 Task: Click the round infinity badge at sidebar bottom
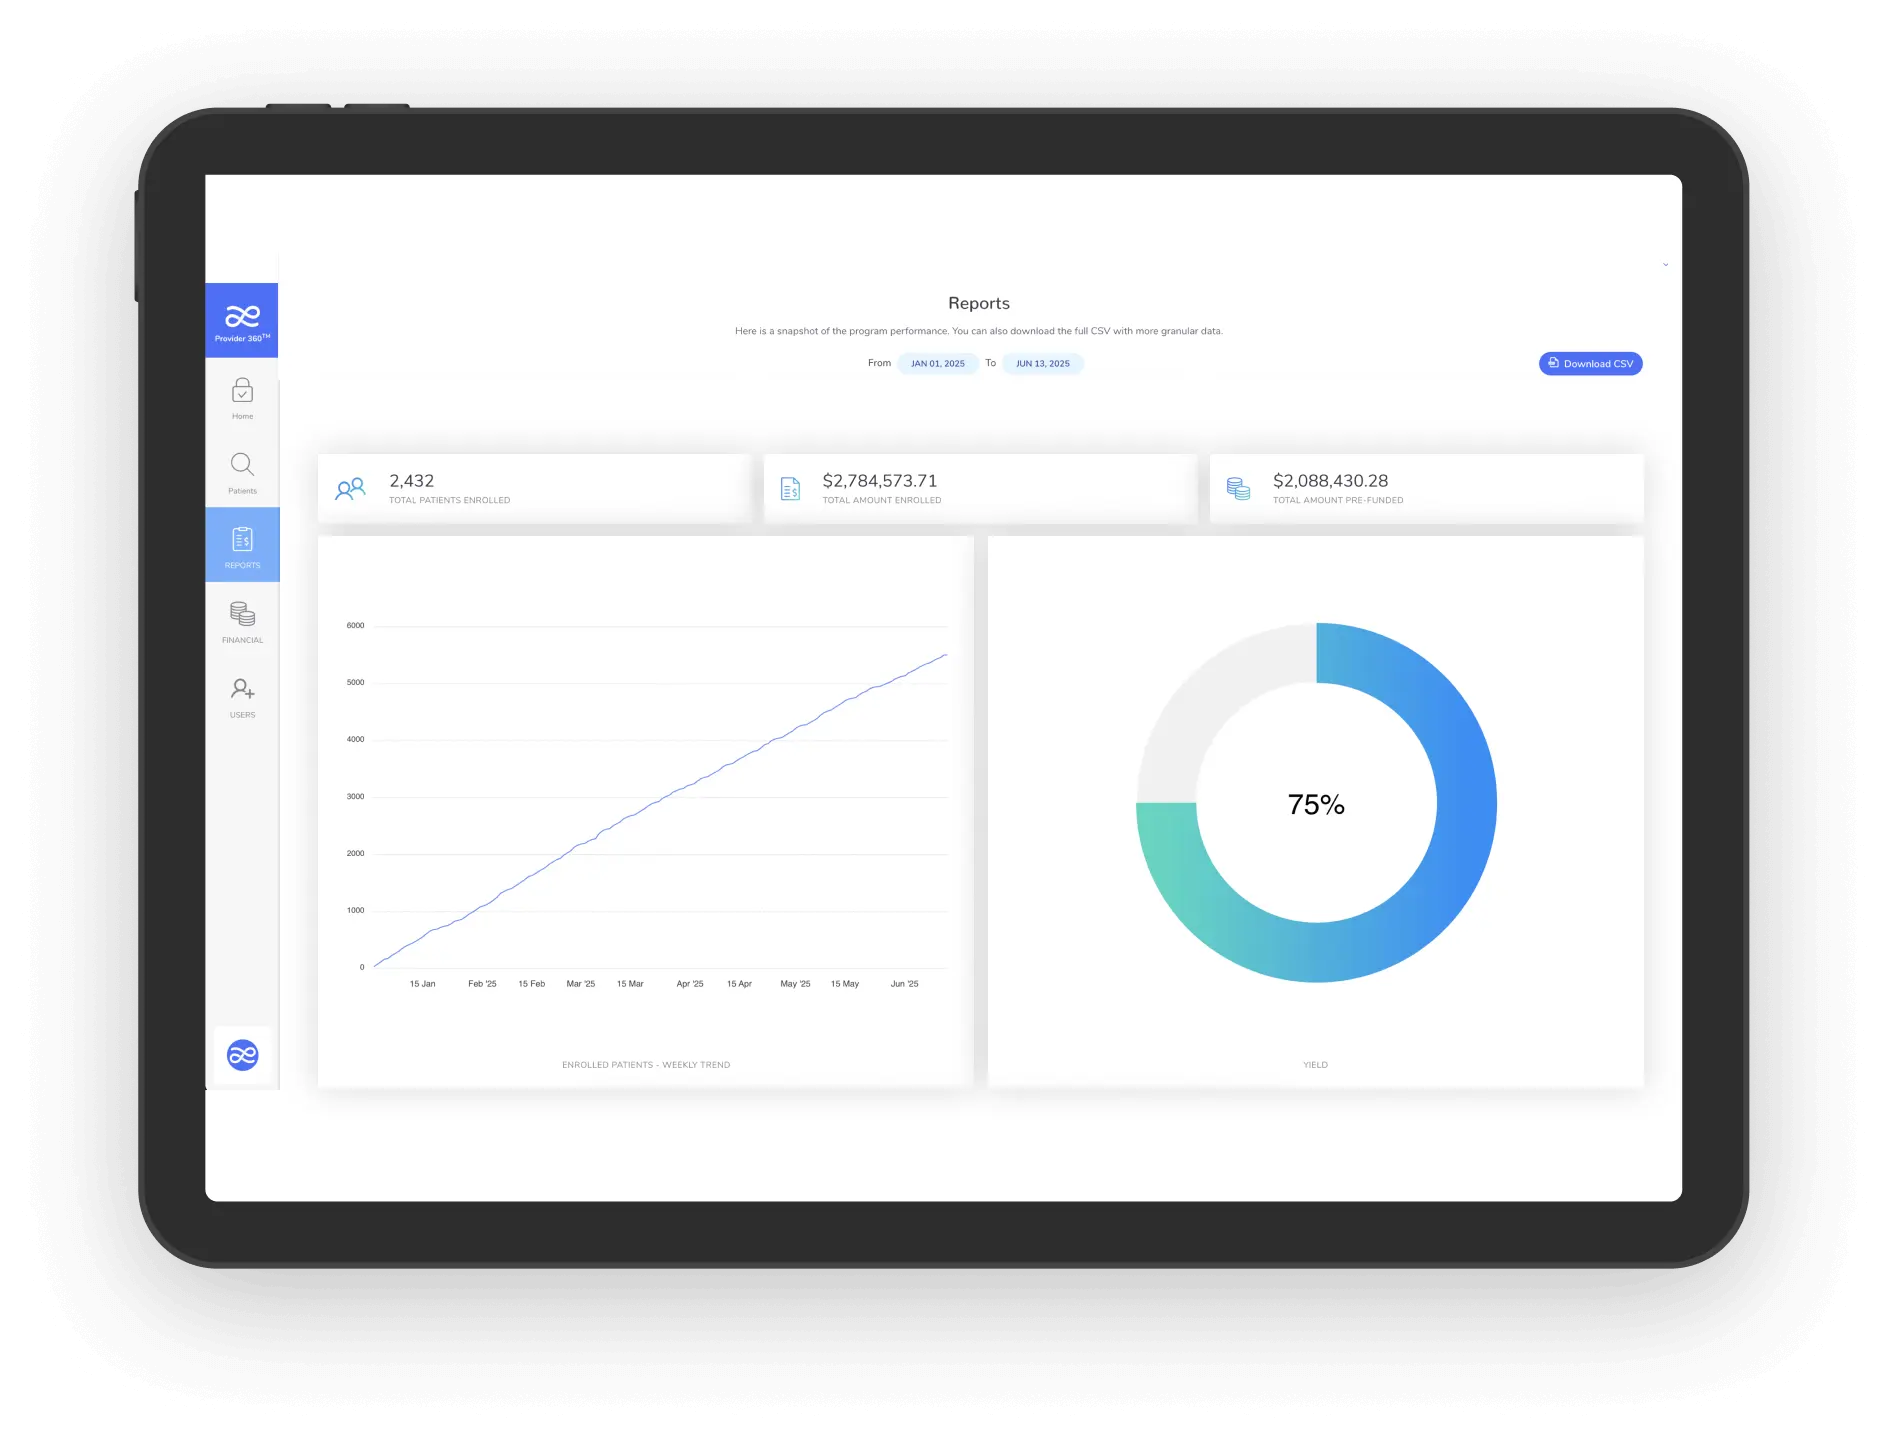point(242,1055)
